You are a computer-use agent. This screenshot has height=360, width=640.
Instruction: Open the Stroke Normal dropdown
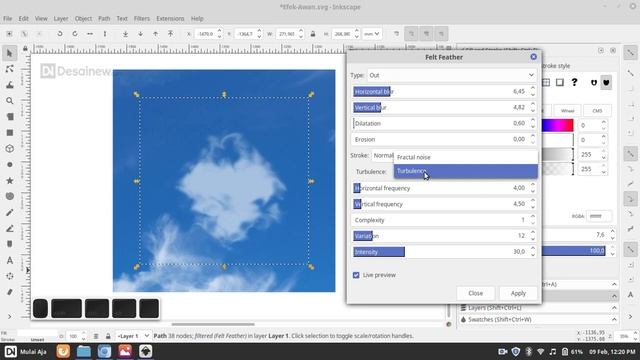(x=383, y=156)
